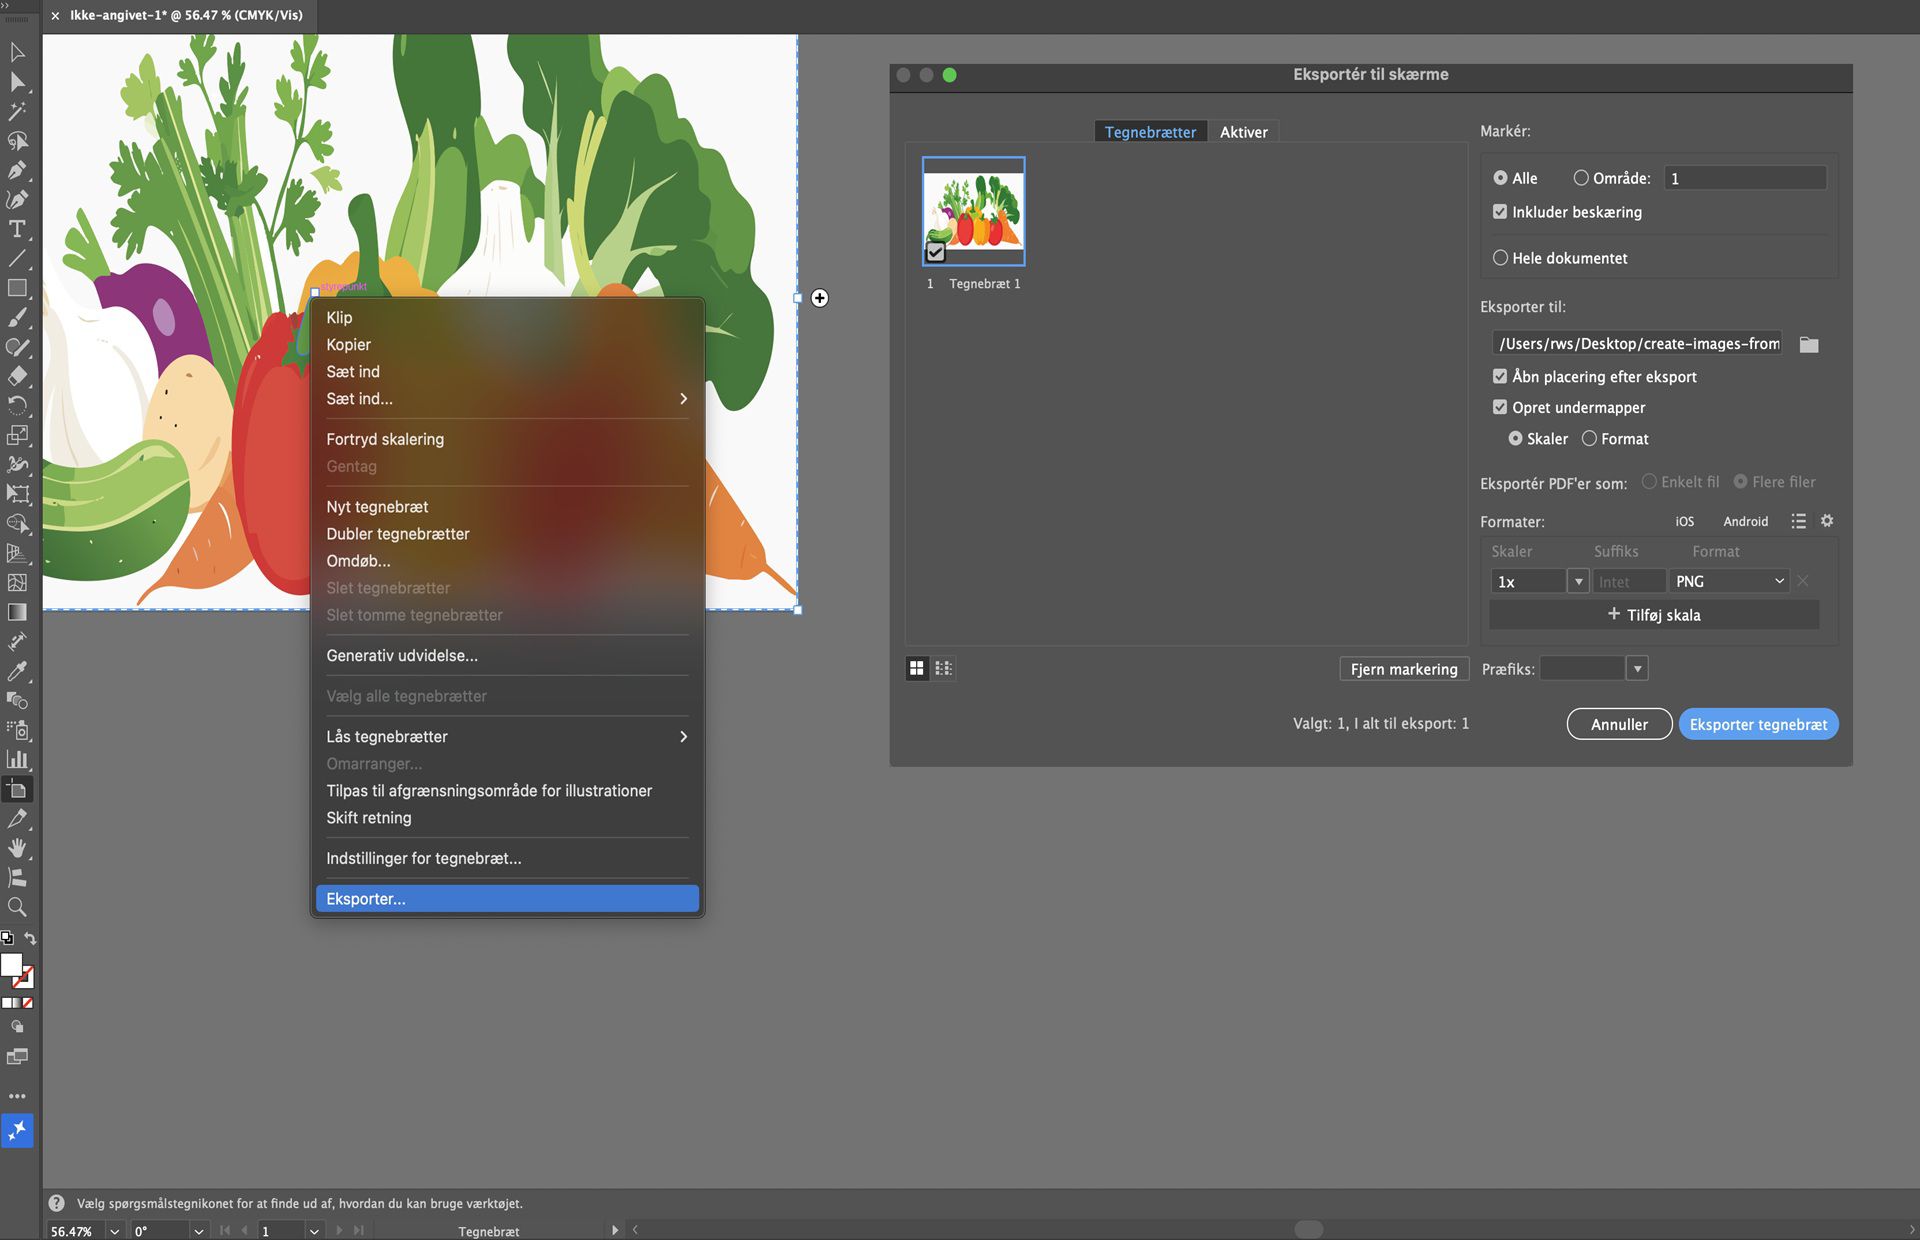Select the Hand tool
Image resolution: width=1920 pixels, height=1240 pixels.
pyautogui.click(x=17, y=848)
